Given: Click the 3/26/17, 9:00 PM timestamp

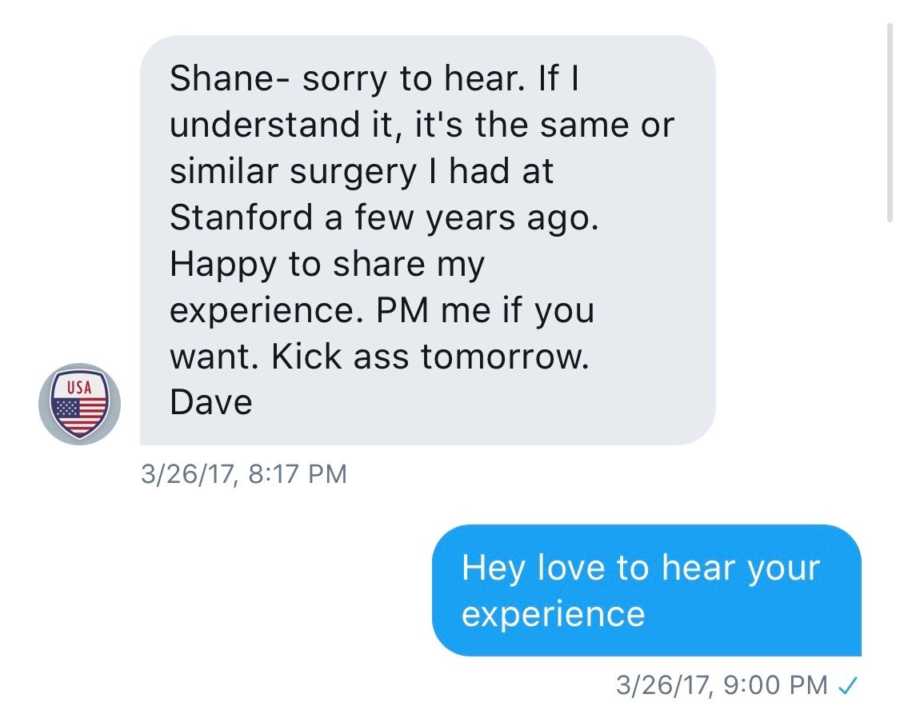Looking at the screenshot, I should click(x=721, y=685).
